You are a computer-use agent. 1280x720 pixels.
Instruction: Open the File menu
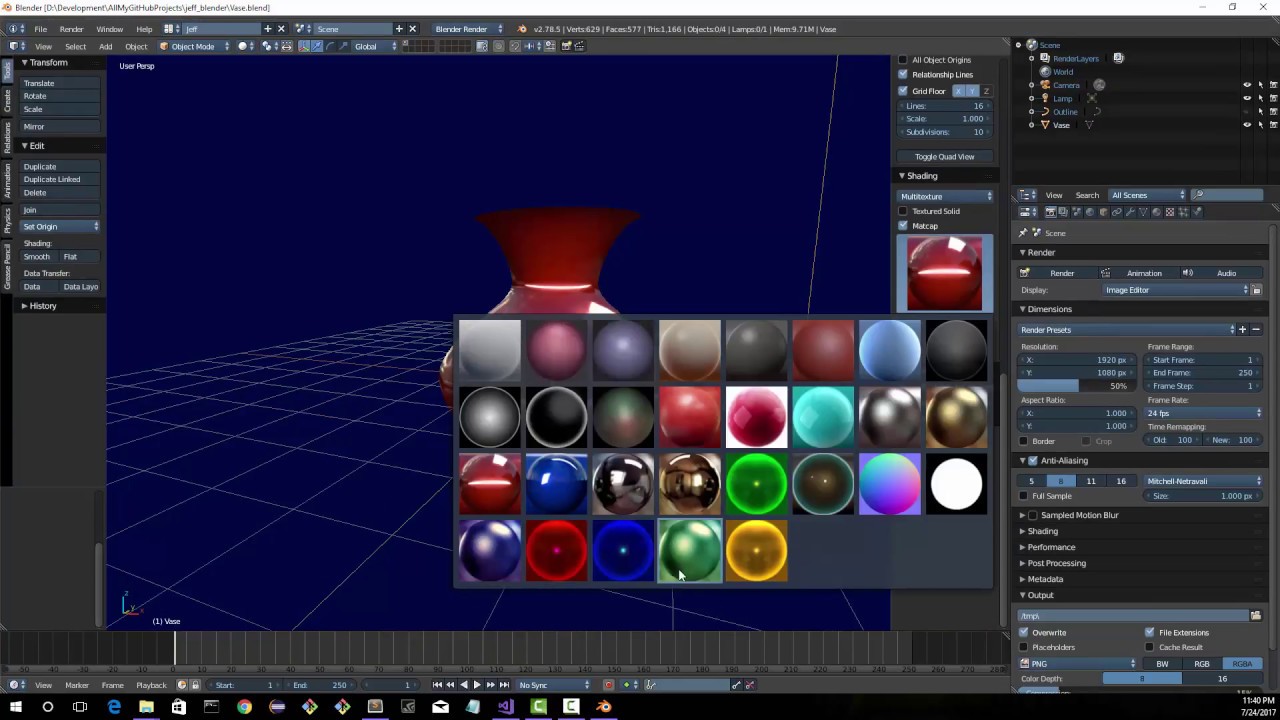coord(41,29)
